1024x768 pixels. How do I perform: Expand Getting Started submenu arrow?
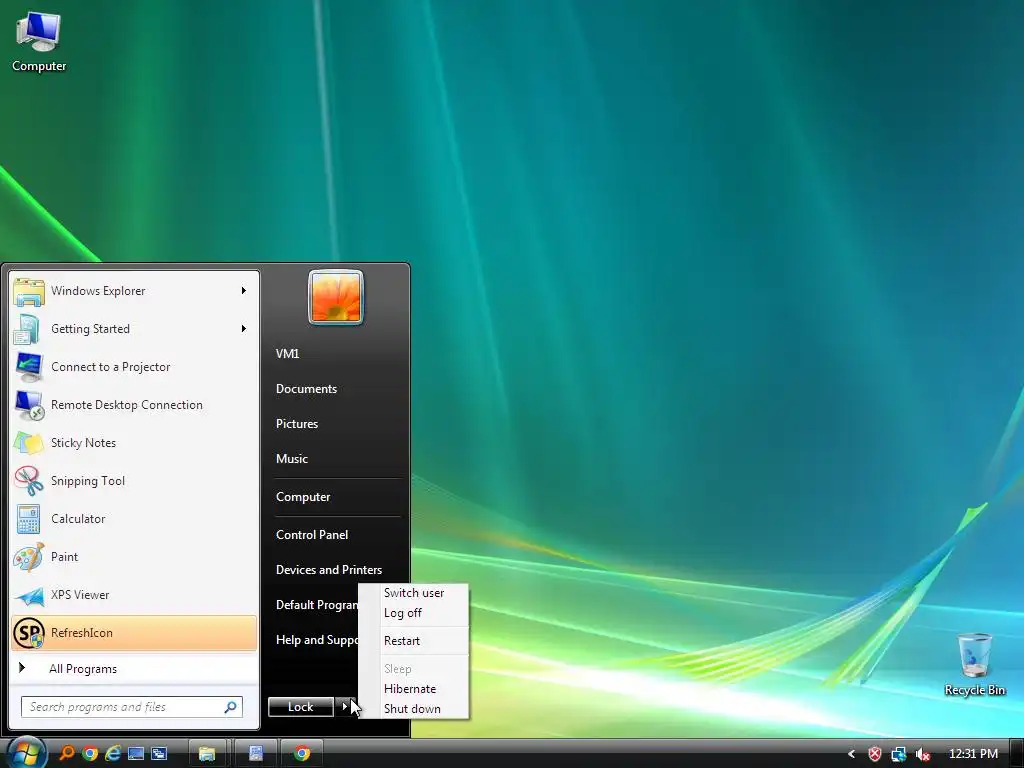[244, 328]
